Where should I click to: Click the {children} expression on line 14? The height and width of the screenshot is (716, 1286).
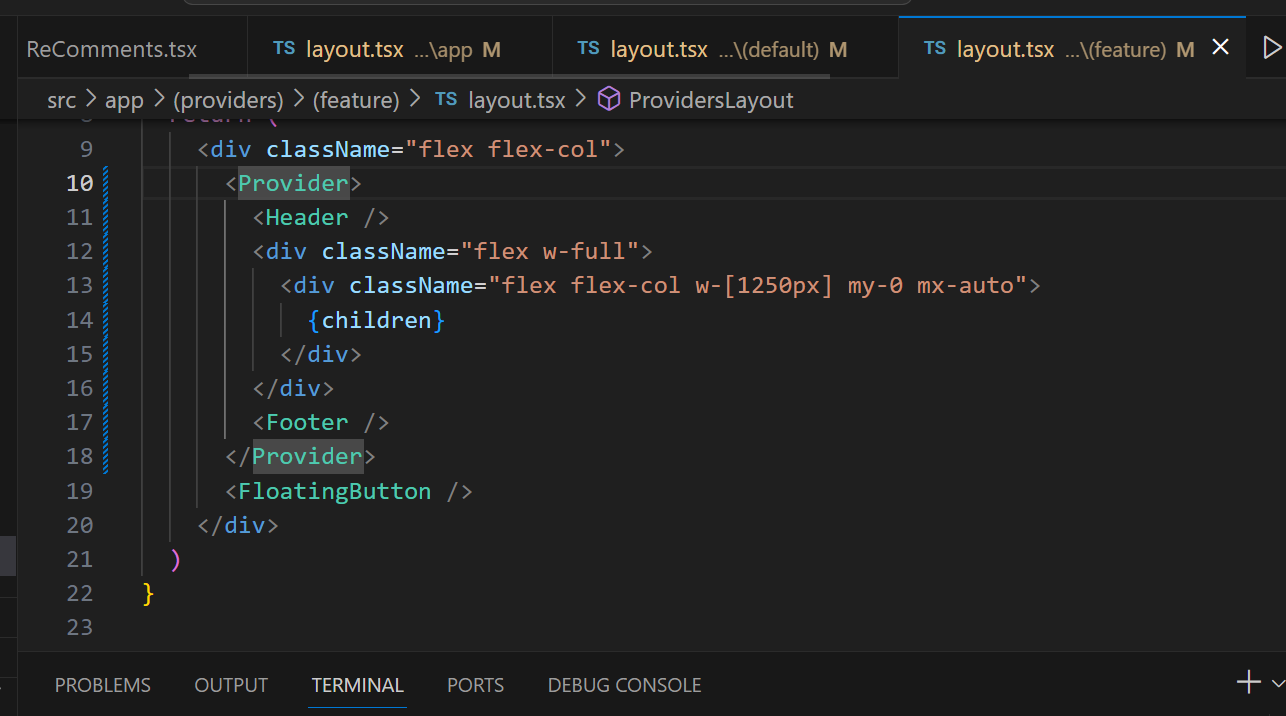[376, 320]
